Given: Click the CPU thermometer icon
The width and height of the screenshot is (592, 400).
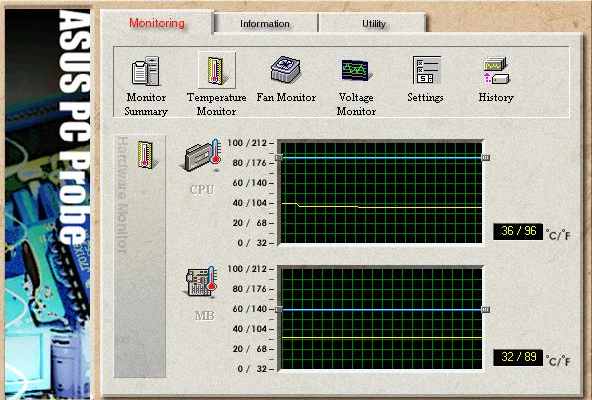Looking at the screenshot, I should [x=203, y=155].
